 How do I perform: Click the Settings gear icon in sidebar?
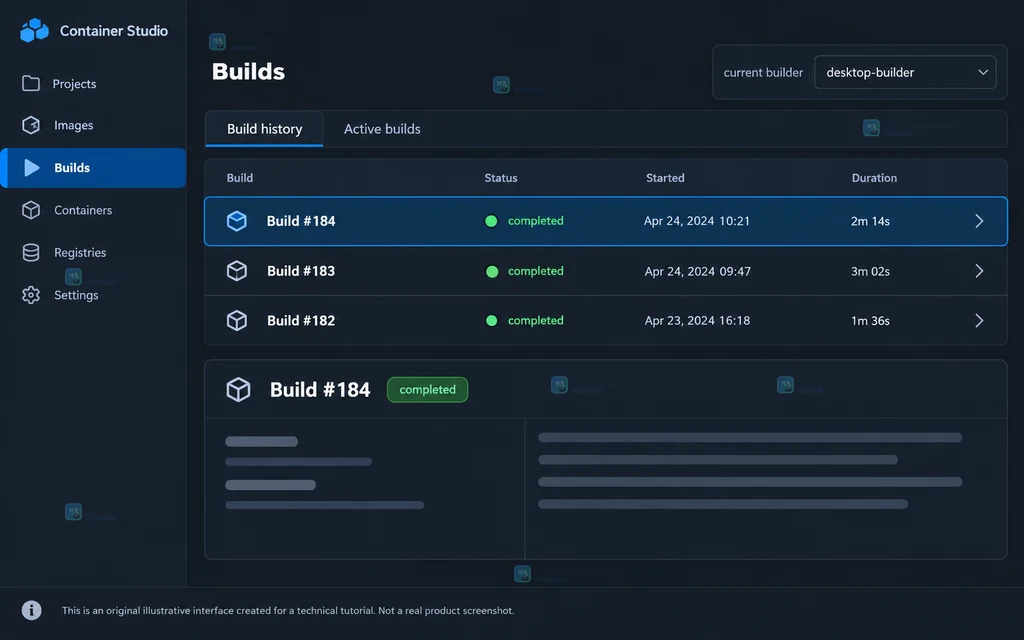point(31,295)
